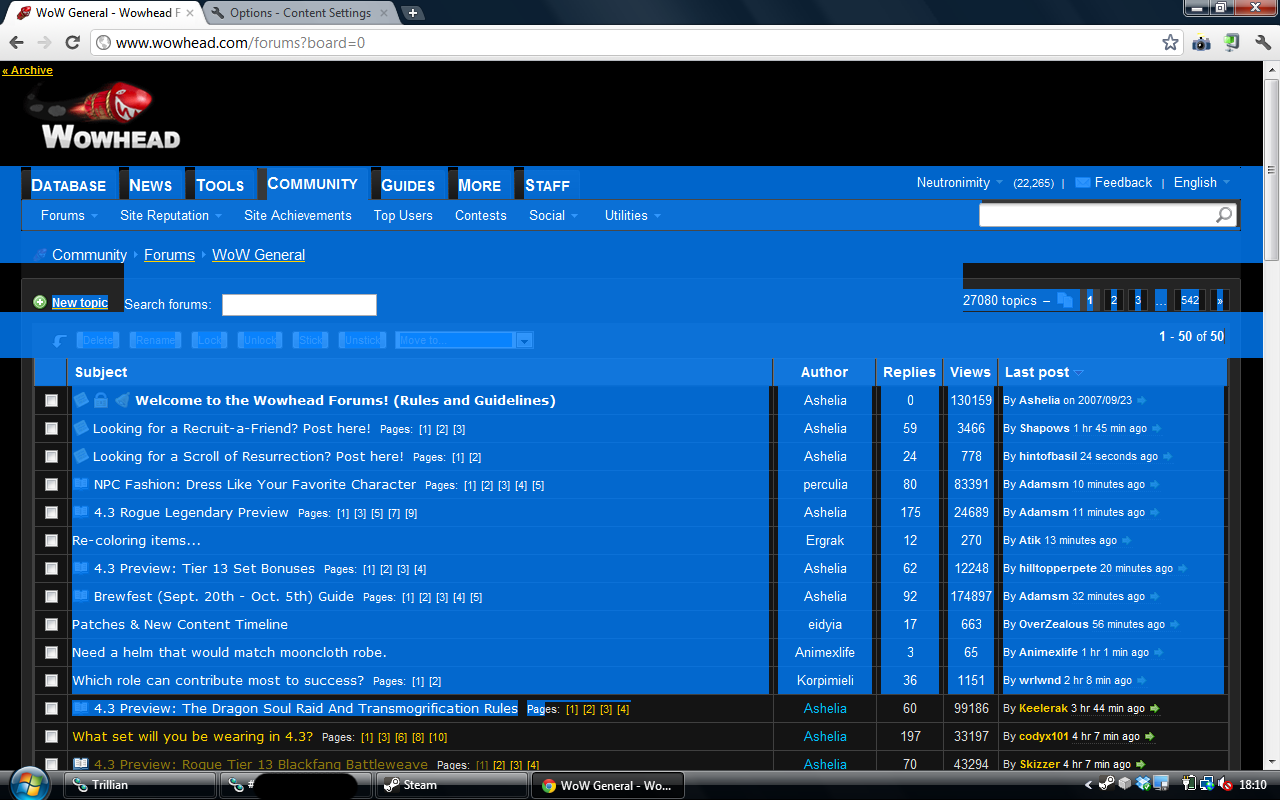Click the Feedback envelope icon
The height and width of the screenshot is (800, 1280).
(1082, 183)
